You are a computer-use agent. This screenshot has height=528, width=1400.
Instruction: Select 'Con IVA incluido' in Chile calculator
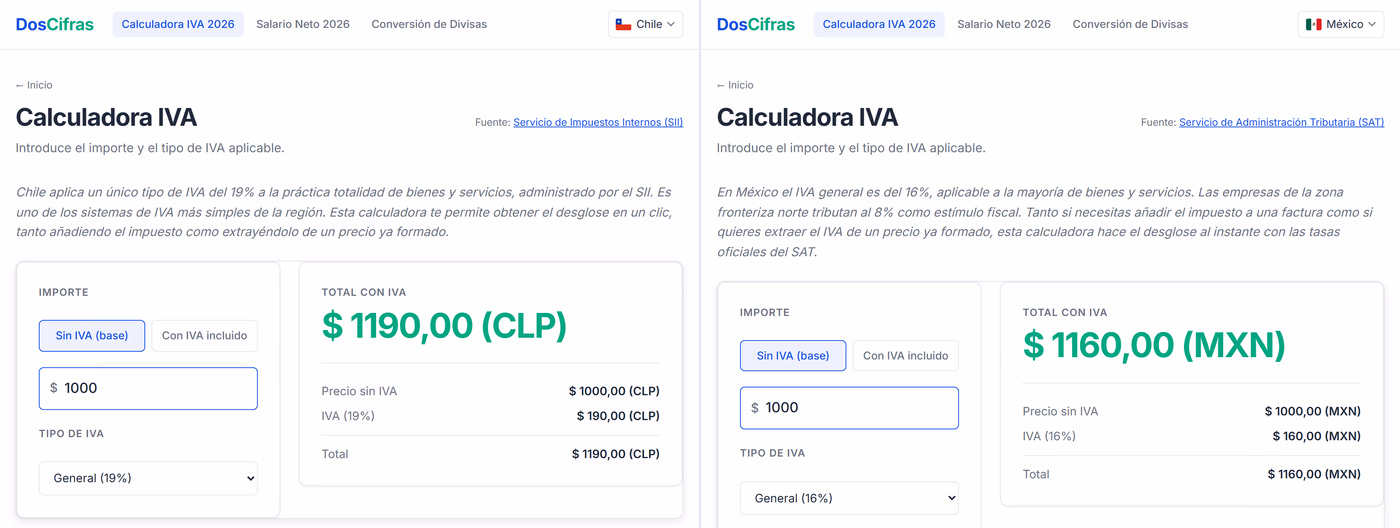click(x=204, y=336)
